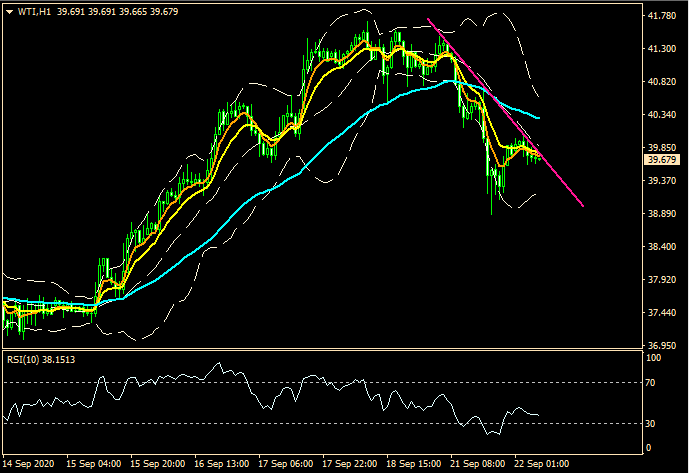Click the WTI,H1 chart title text

coord(36,10)
